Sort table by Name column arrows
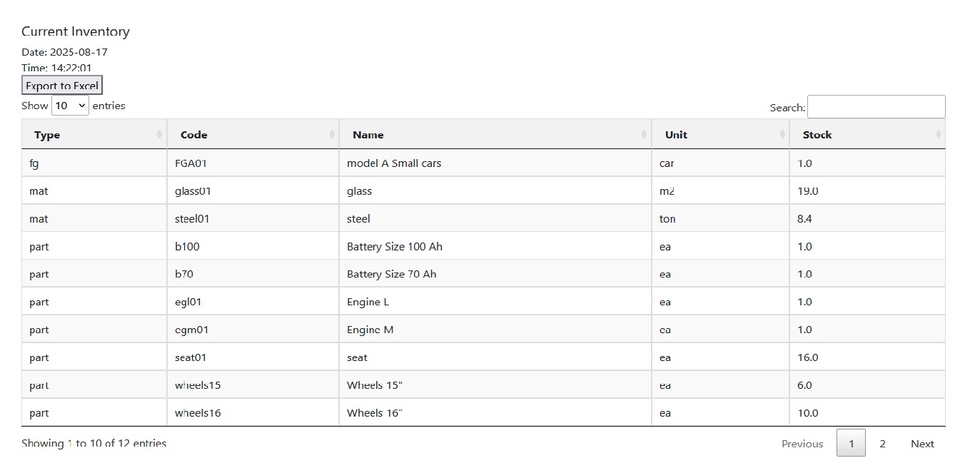Image resolution: width=960 pixels, height=473 pixels. (x=645, y=134)
